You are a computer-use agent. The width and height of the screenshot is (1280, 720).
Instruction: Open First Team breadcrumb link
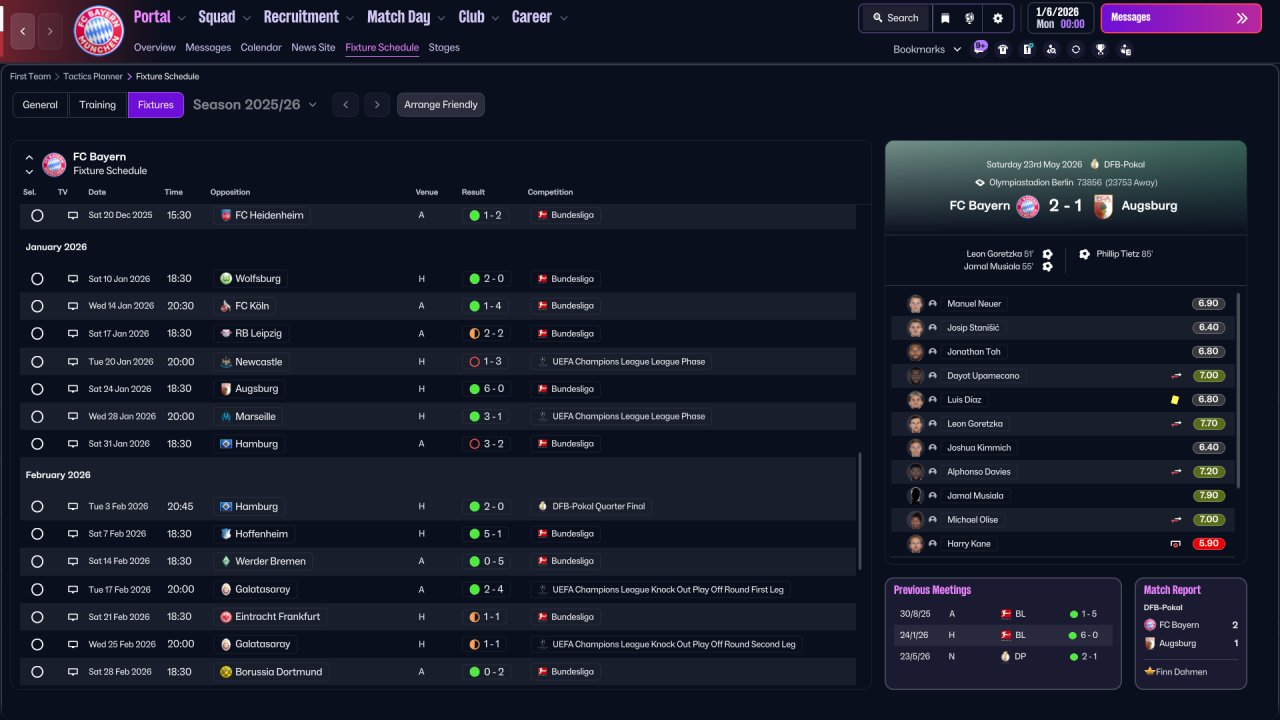pos(31,76)
